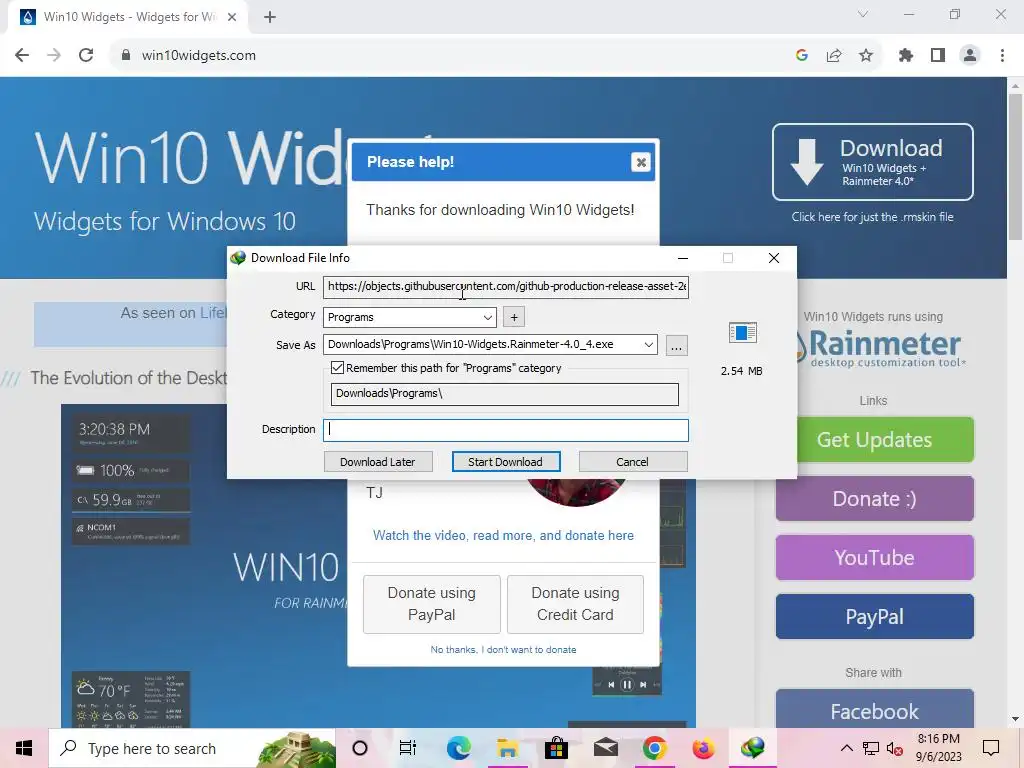
Task: Click the muted volume tray icon
Action: [895, 748]
